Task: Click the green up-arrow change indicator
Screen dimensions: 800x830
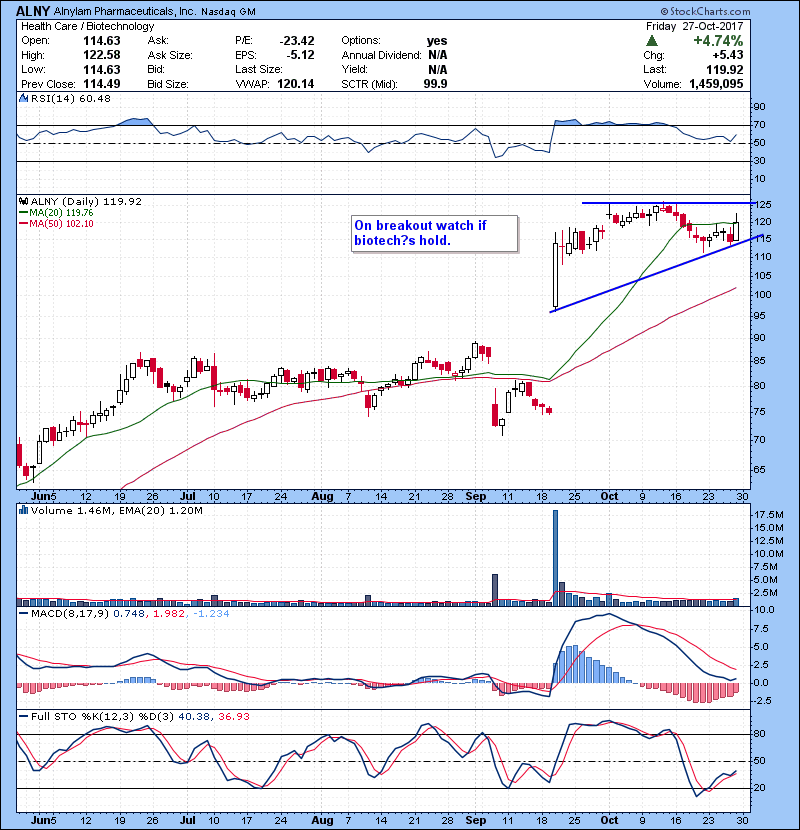Action: (x=652, y=40)
